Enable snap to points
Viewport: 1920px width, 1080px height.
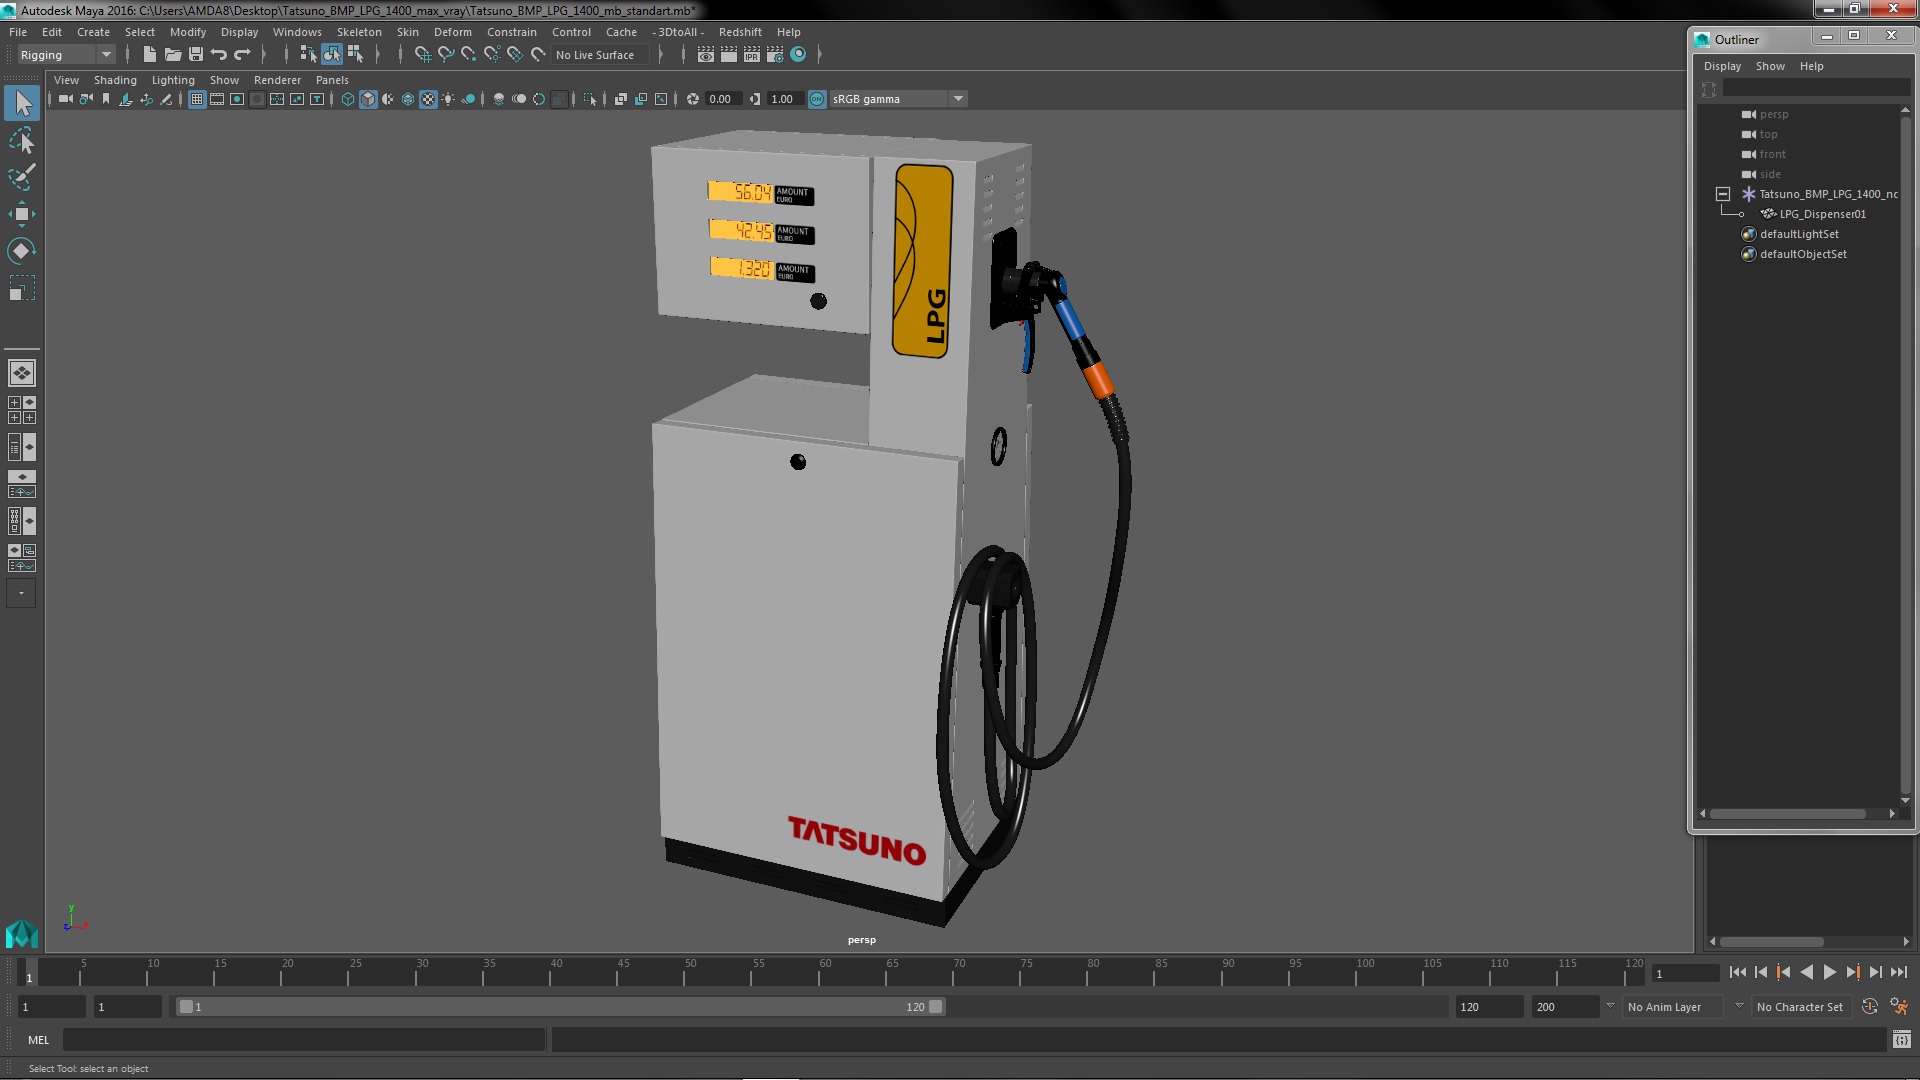click(x=469, y=55)
